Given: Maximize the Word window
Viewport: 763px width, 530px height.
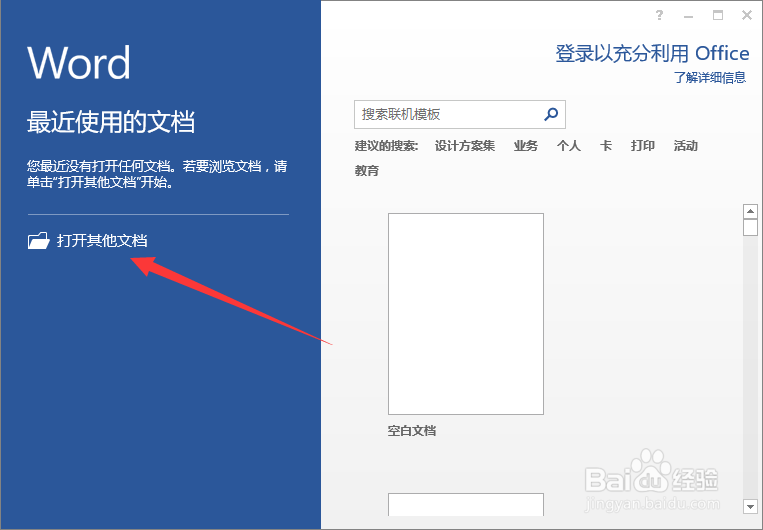Looking at the screenshot, I should (x=718, y=16).
